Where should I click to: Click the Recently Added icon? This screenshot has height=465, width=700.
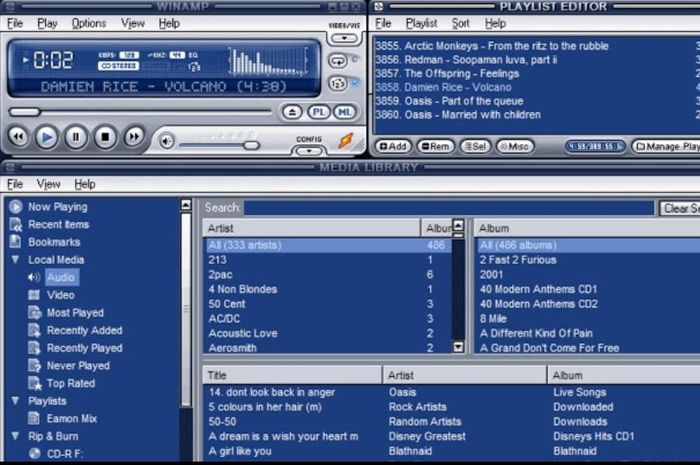pos(34,330)
